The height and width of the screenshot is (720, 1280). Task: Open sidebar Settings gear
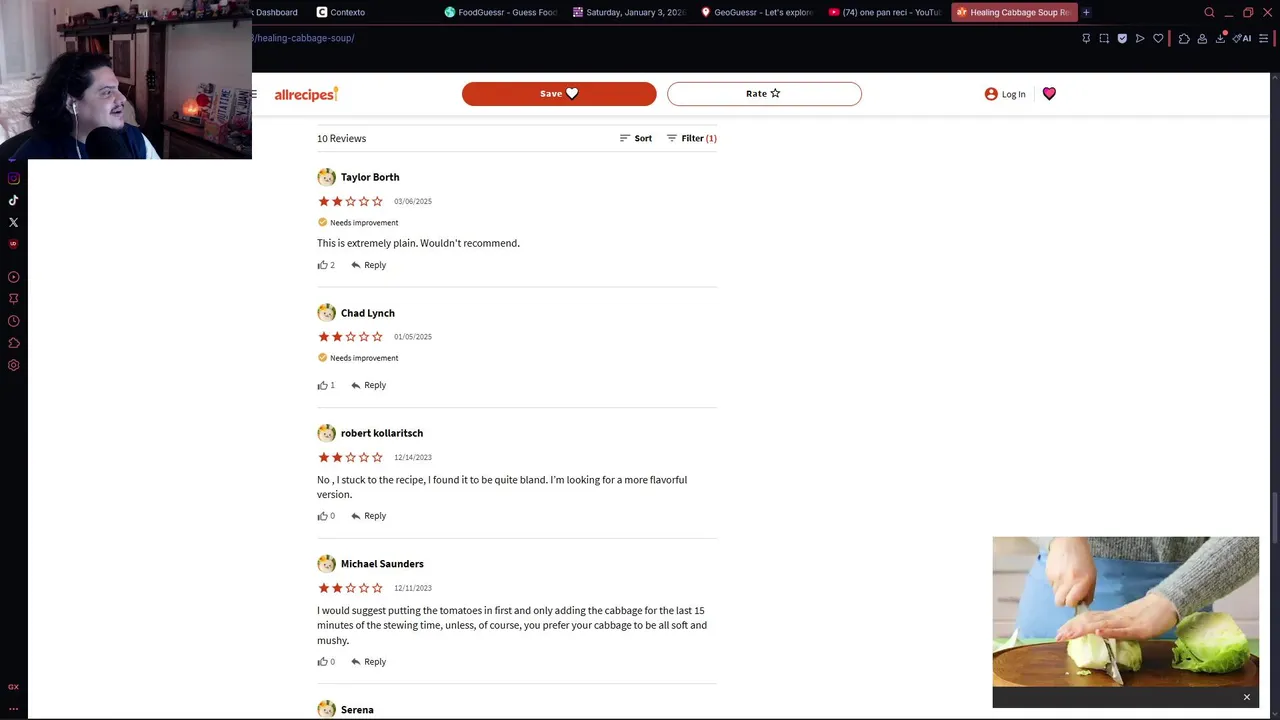(13, 365)
